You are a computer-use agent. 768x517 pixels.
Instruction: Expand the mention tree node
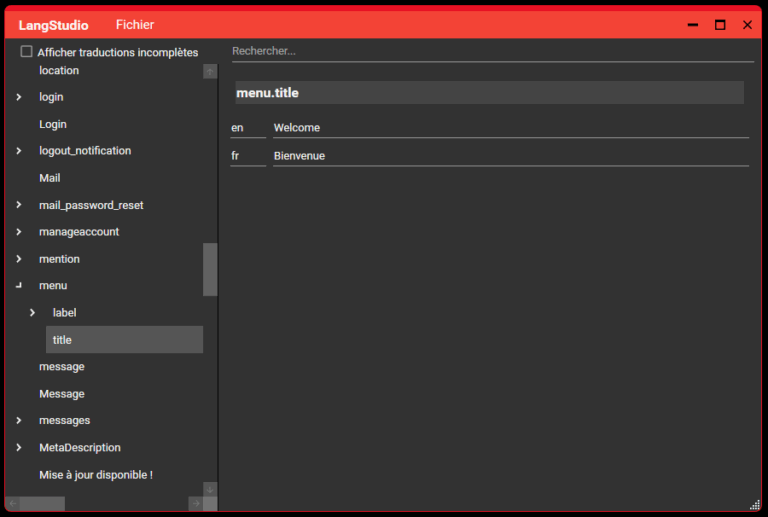tap(19, 259)
